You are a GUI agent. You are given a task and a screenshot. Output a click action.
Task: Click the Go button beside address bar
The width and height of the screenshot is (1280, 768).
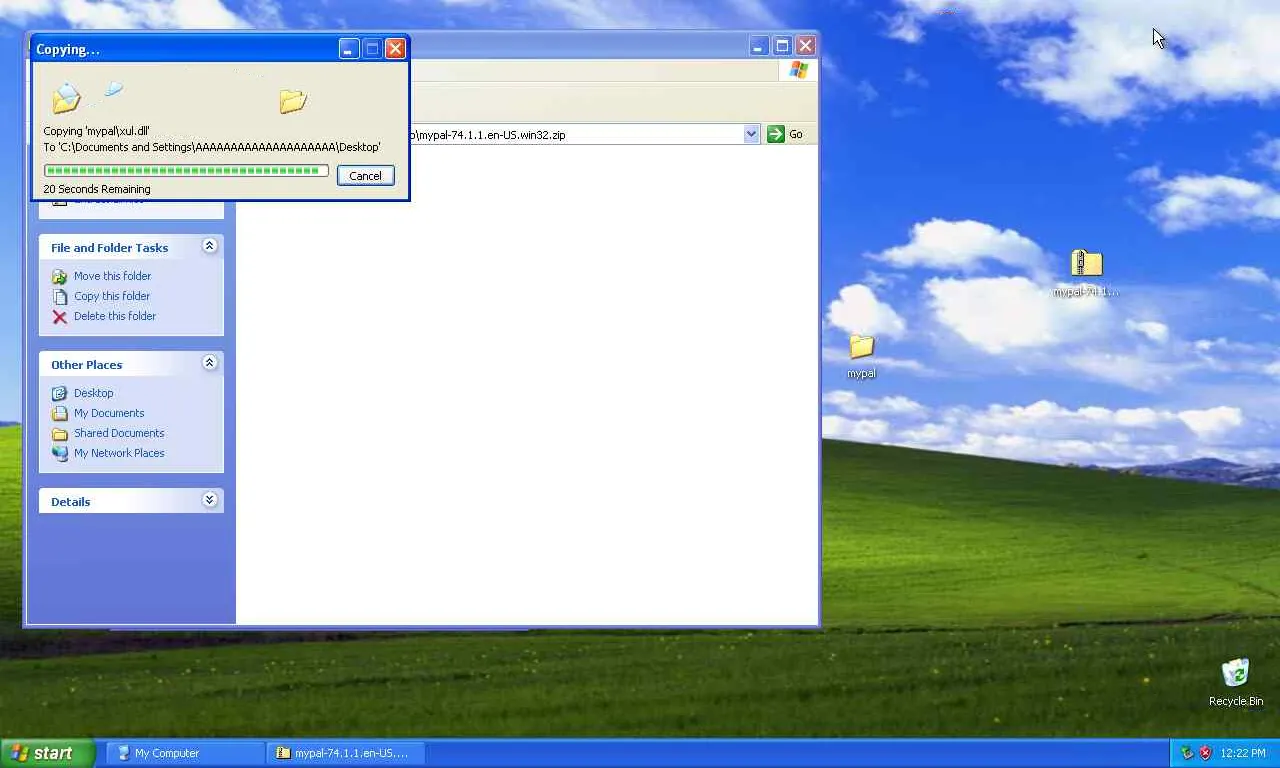785,134
